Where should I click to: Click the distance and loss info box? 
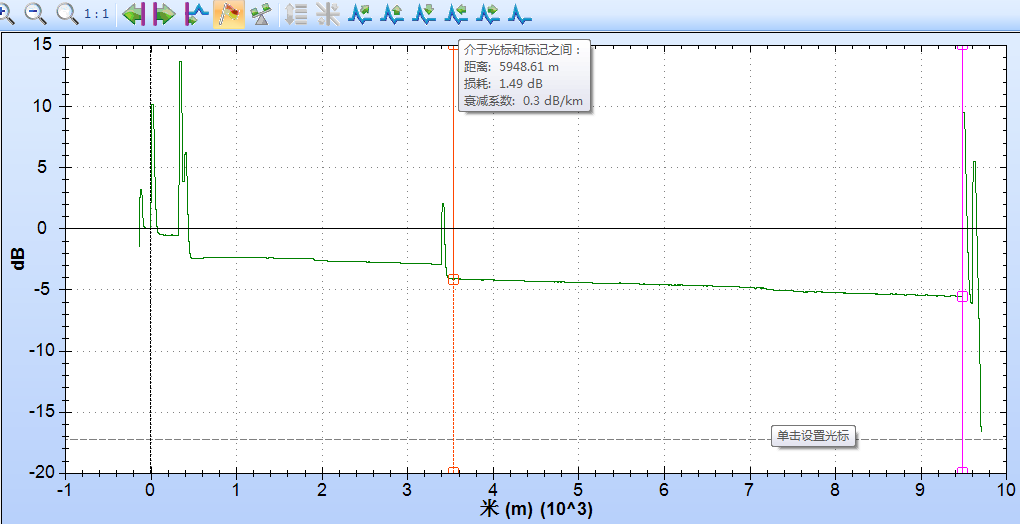click(522, 75)
